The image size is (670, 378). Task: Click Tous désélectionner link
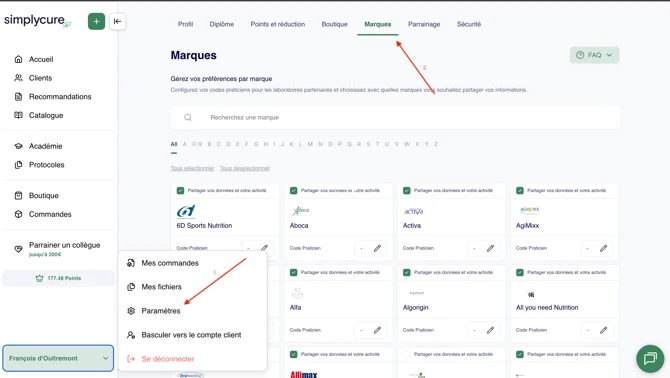point(245,168)
